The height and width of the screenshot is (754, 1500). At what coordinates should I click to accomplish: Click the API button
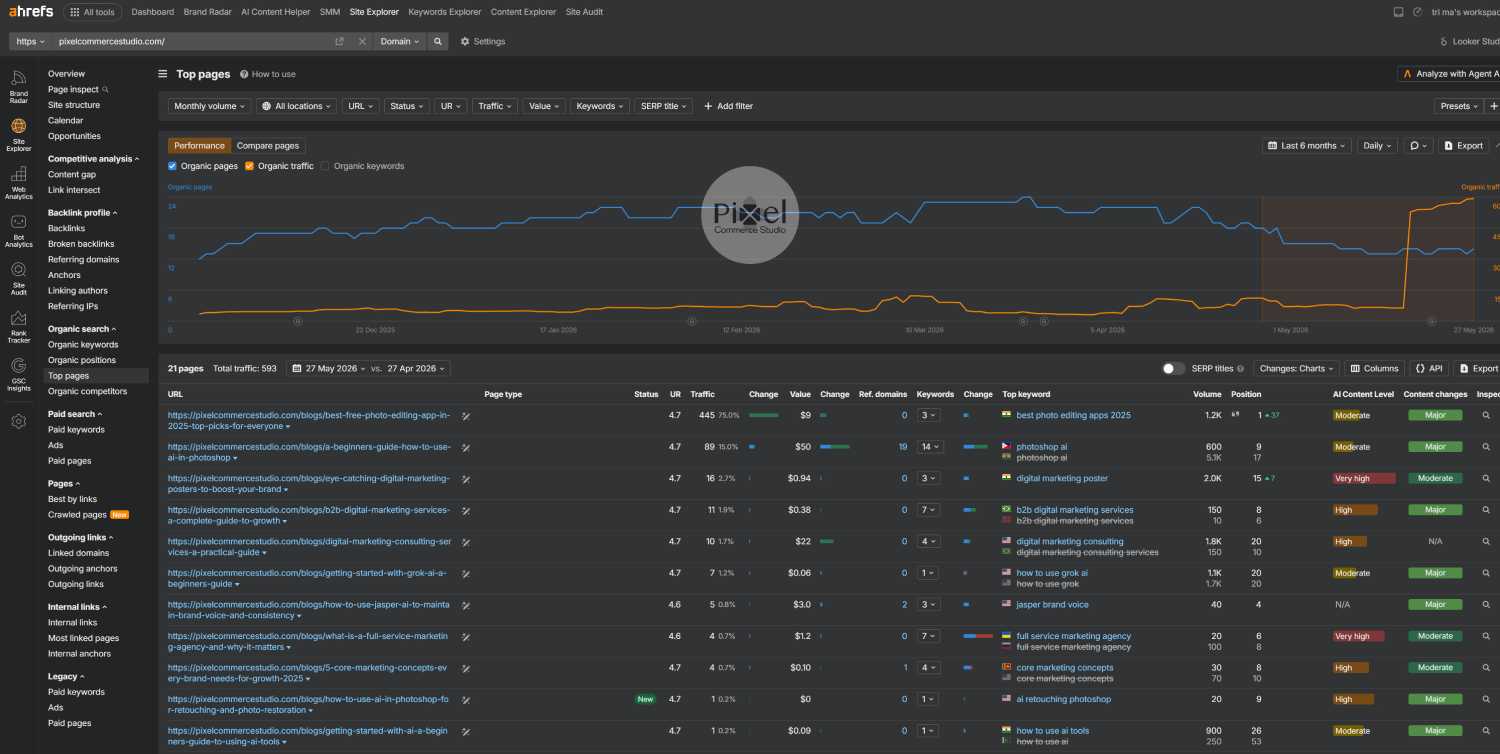coord(1429,368)
